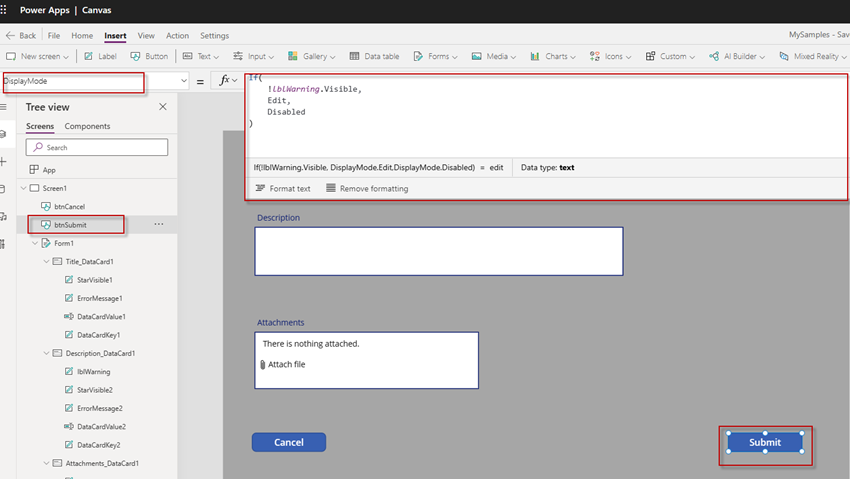
Task: Collapse the Description_DataCard1 node
Action: (47, 353)
